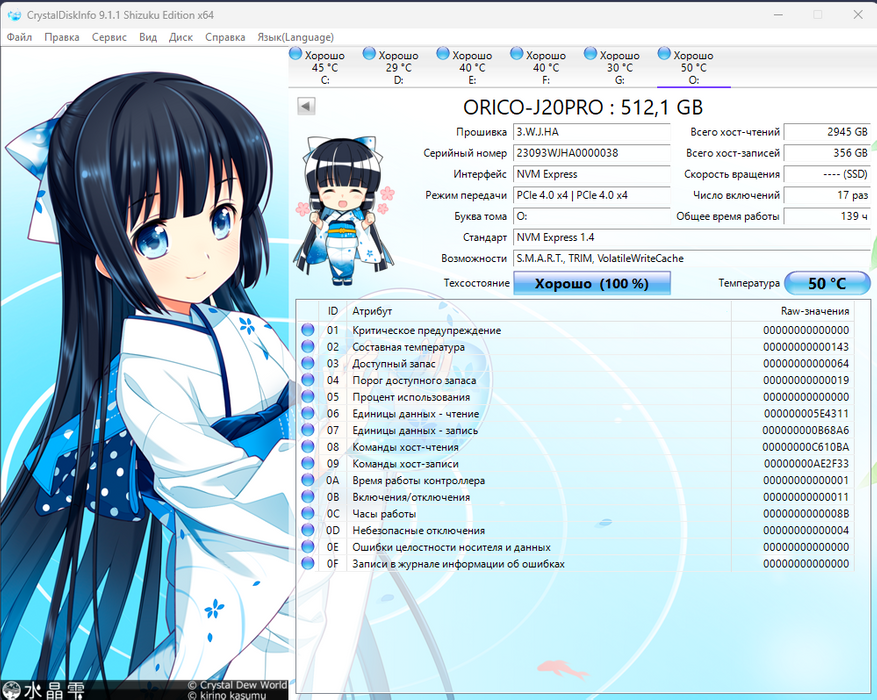Open the Язык(Language) menu

point(295,37)
